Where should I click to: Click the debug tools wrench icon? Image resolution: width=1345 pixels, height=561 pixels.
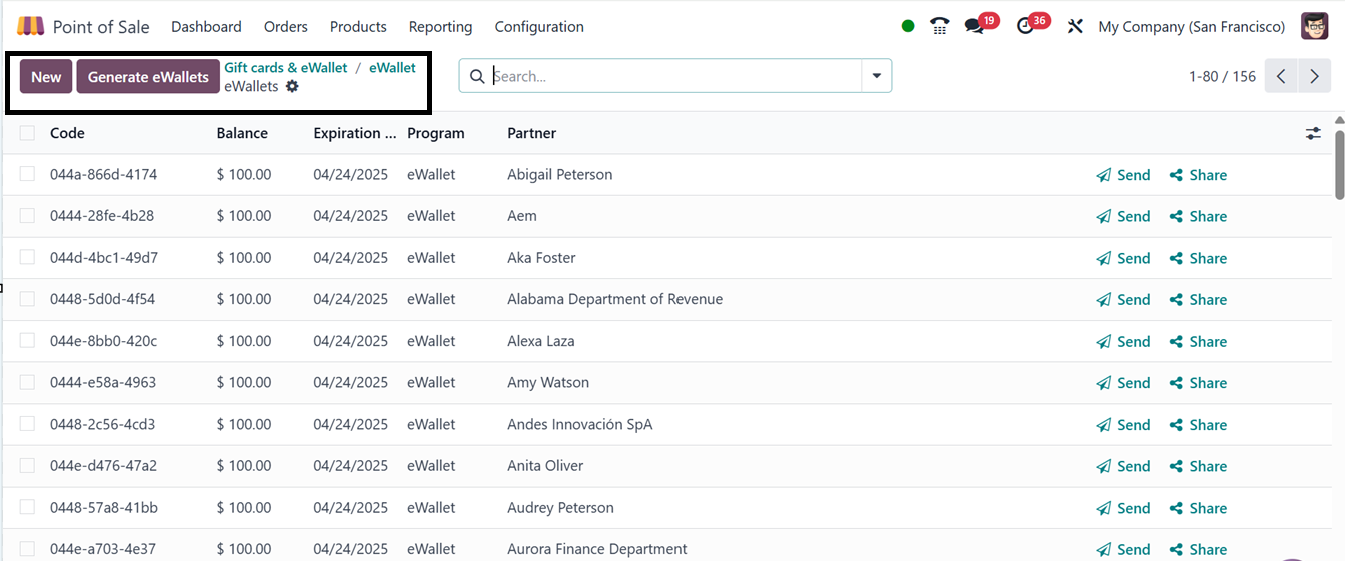(1075, 27)
